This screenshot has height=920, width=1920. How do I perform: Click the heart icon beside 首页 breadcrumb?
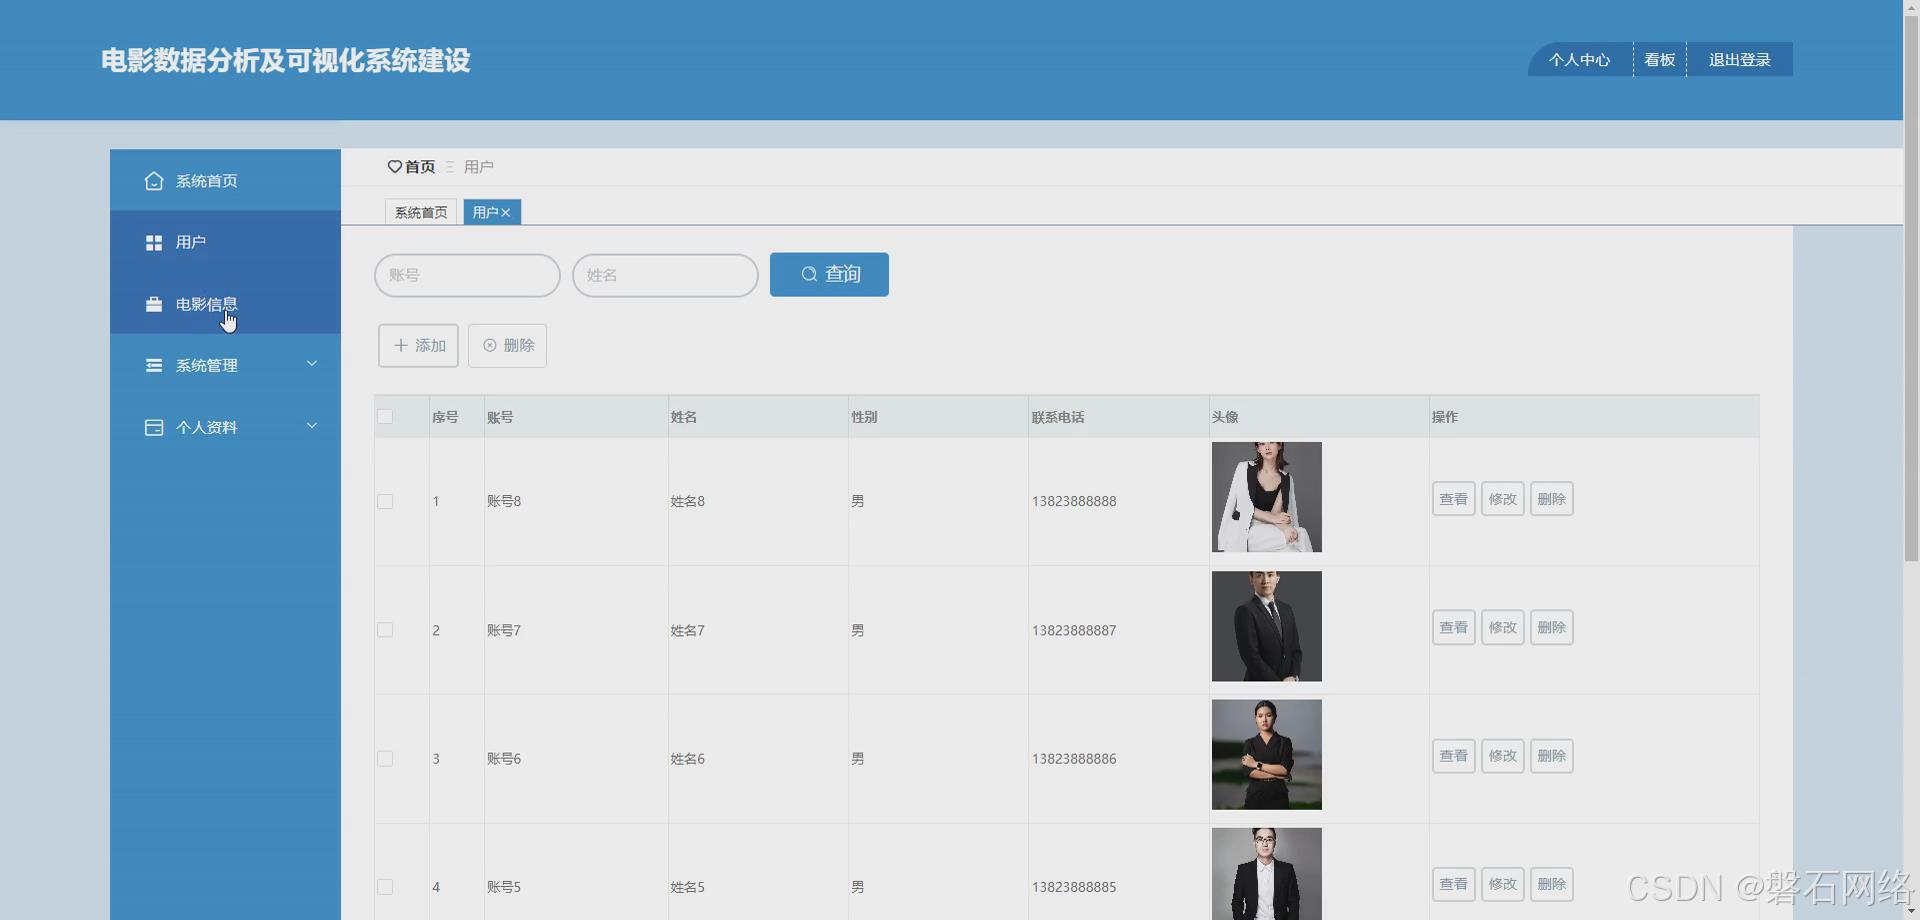point(394,167)
